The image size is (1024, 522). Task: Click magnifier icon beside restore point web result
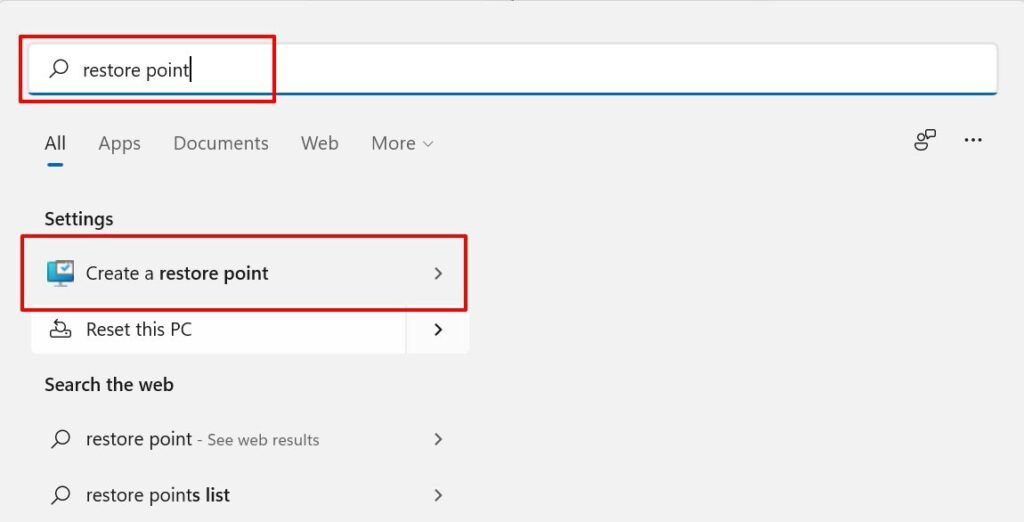(60, 439)
